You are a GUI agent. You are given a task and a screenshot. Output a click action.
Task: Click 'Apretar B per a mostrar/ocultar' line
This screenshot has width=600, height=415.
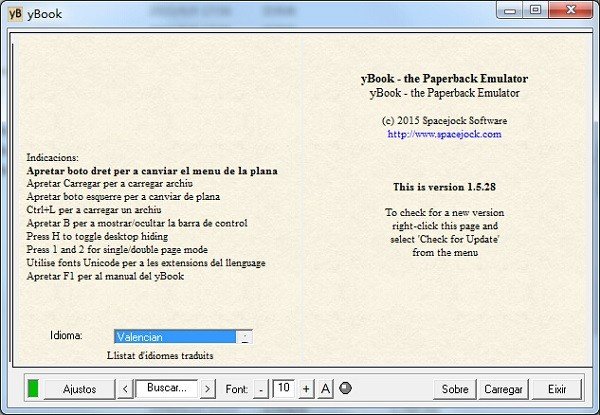coord(137,223)
